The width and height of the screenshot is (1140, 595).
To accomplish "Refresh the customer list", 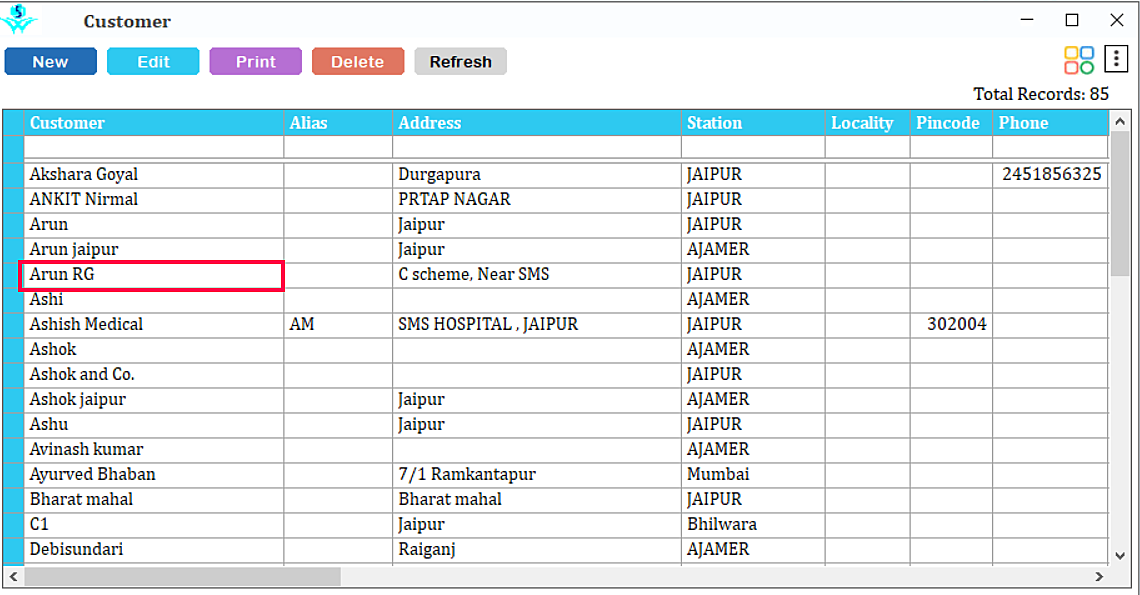I will [x=461, y=62].
